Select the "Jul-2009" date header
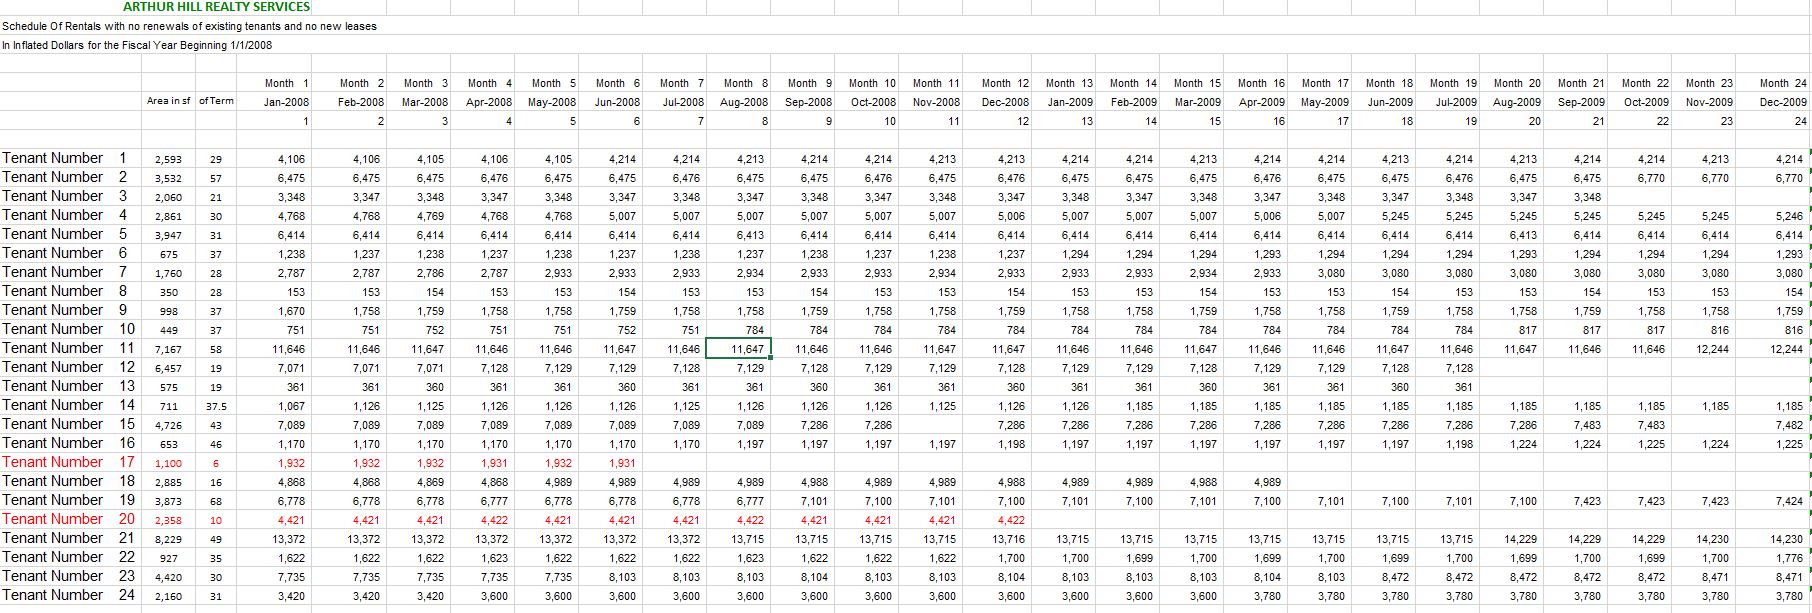This screenshot has height=613, width=1812. (x=1457, y=102)
